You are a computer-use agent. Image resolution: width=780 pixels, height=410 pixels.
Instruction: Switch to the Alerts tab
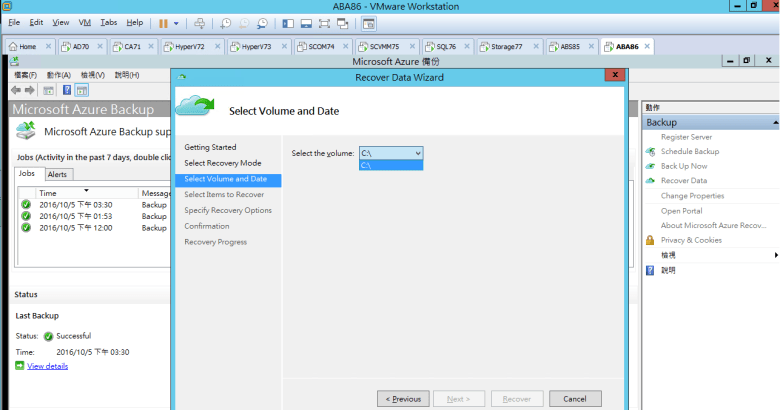[57, 174]
